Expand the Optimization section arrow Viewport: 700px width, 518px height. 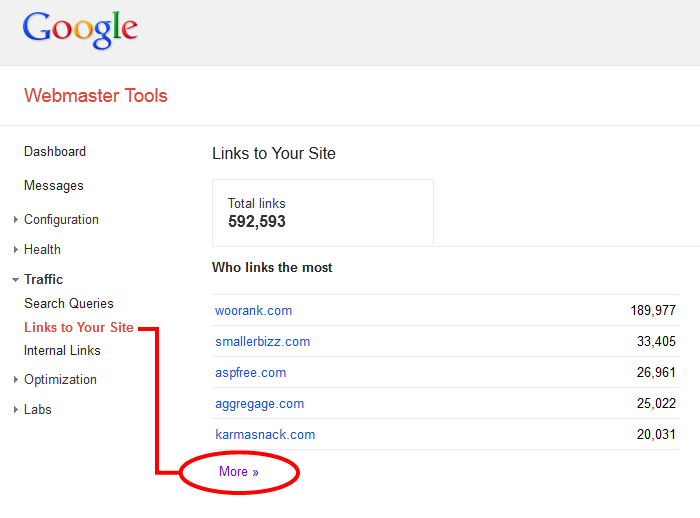tap(16, 379)
